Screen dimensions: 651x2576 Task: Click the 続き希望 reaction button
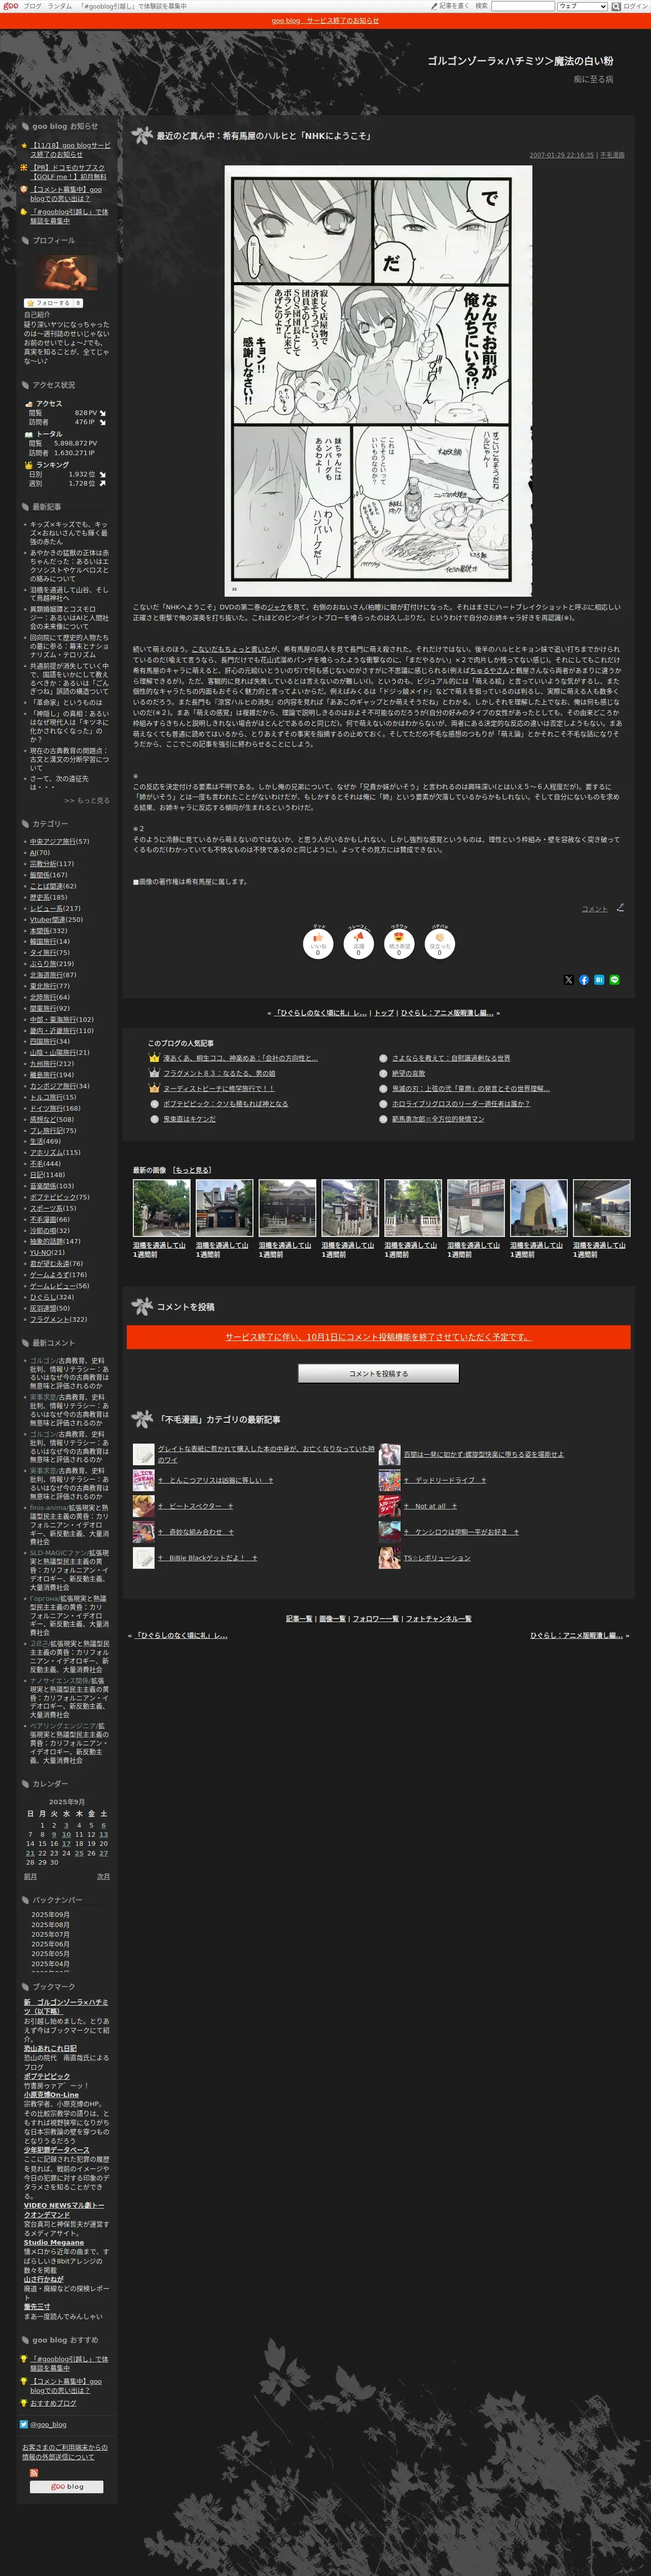coord(399,944)
